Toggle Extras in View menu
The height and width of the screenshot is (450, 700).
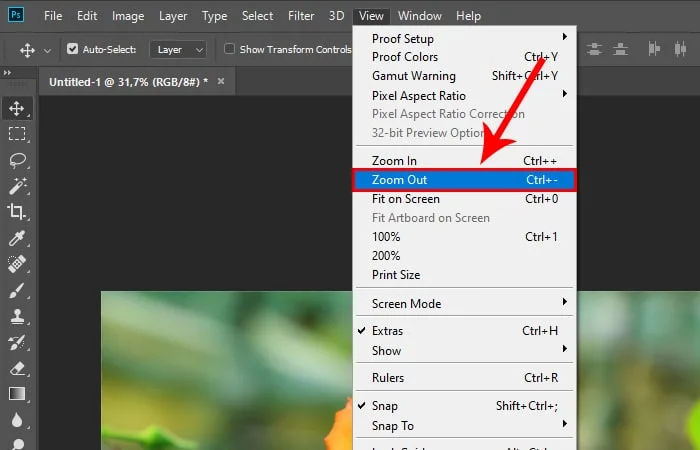[386, 331]
